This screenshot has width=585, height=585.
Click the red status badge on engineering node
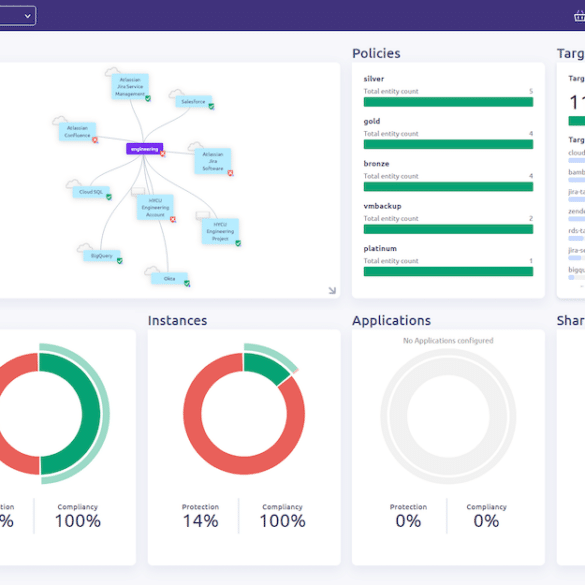point(163,153)
